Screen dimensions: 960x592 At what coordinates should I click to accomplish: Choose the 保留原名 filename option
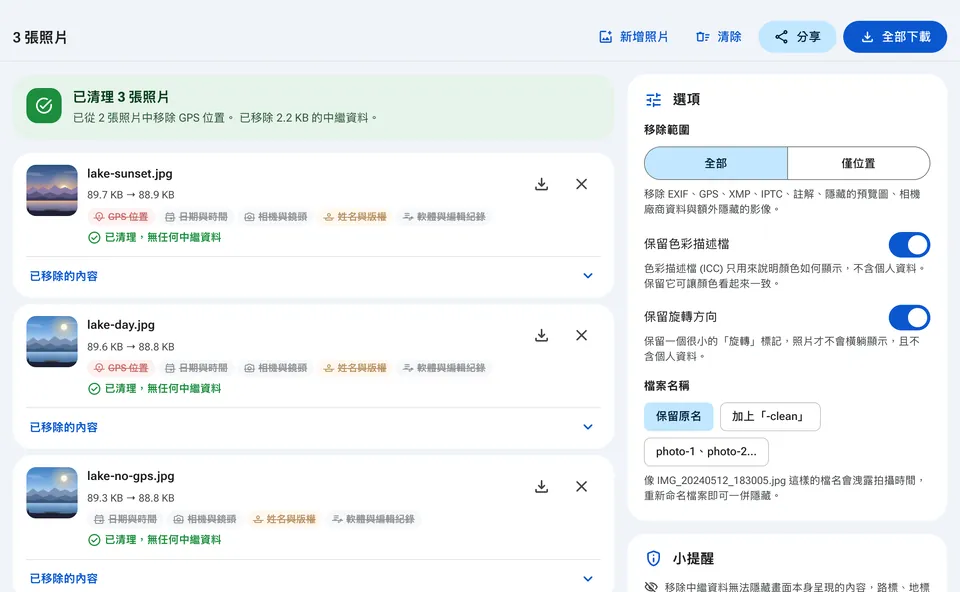(678, 416)
